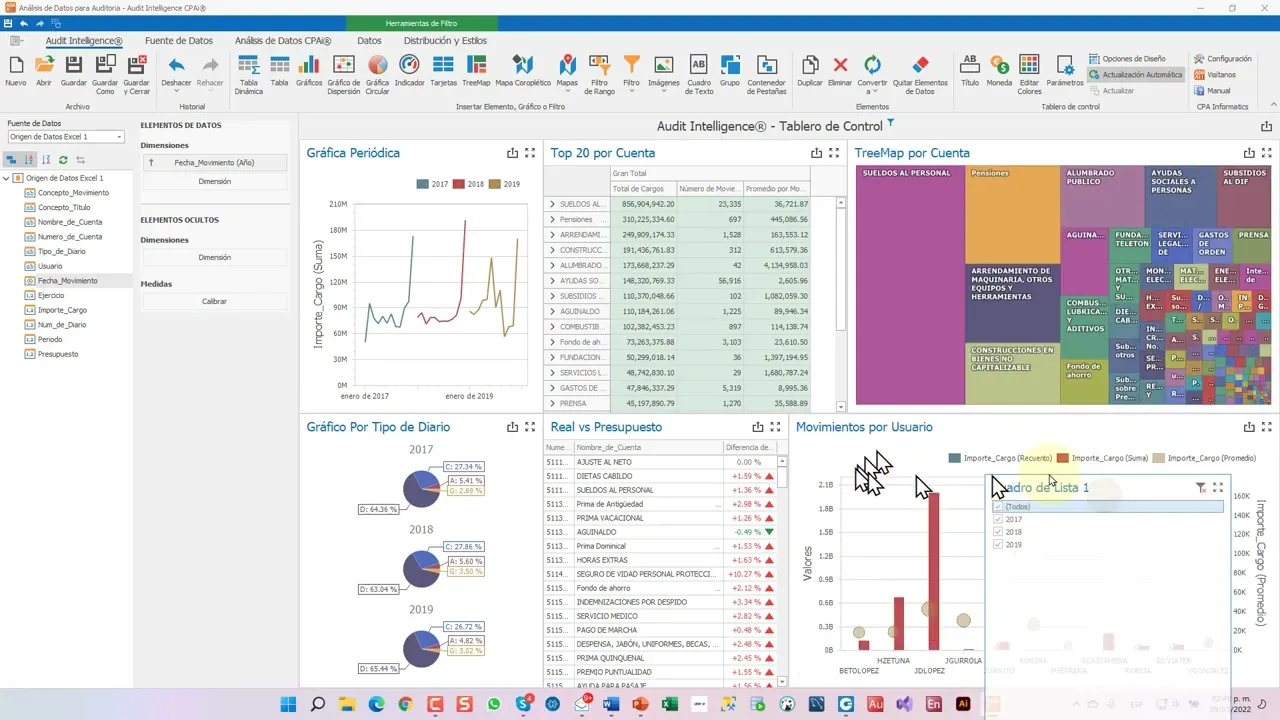This screenshot has height=720, width=1280.
Task: Expand the SUELDOS AL... row
Action: pos(552,204)
